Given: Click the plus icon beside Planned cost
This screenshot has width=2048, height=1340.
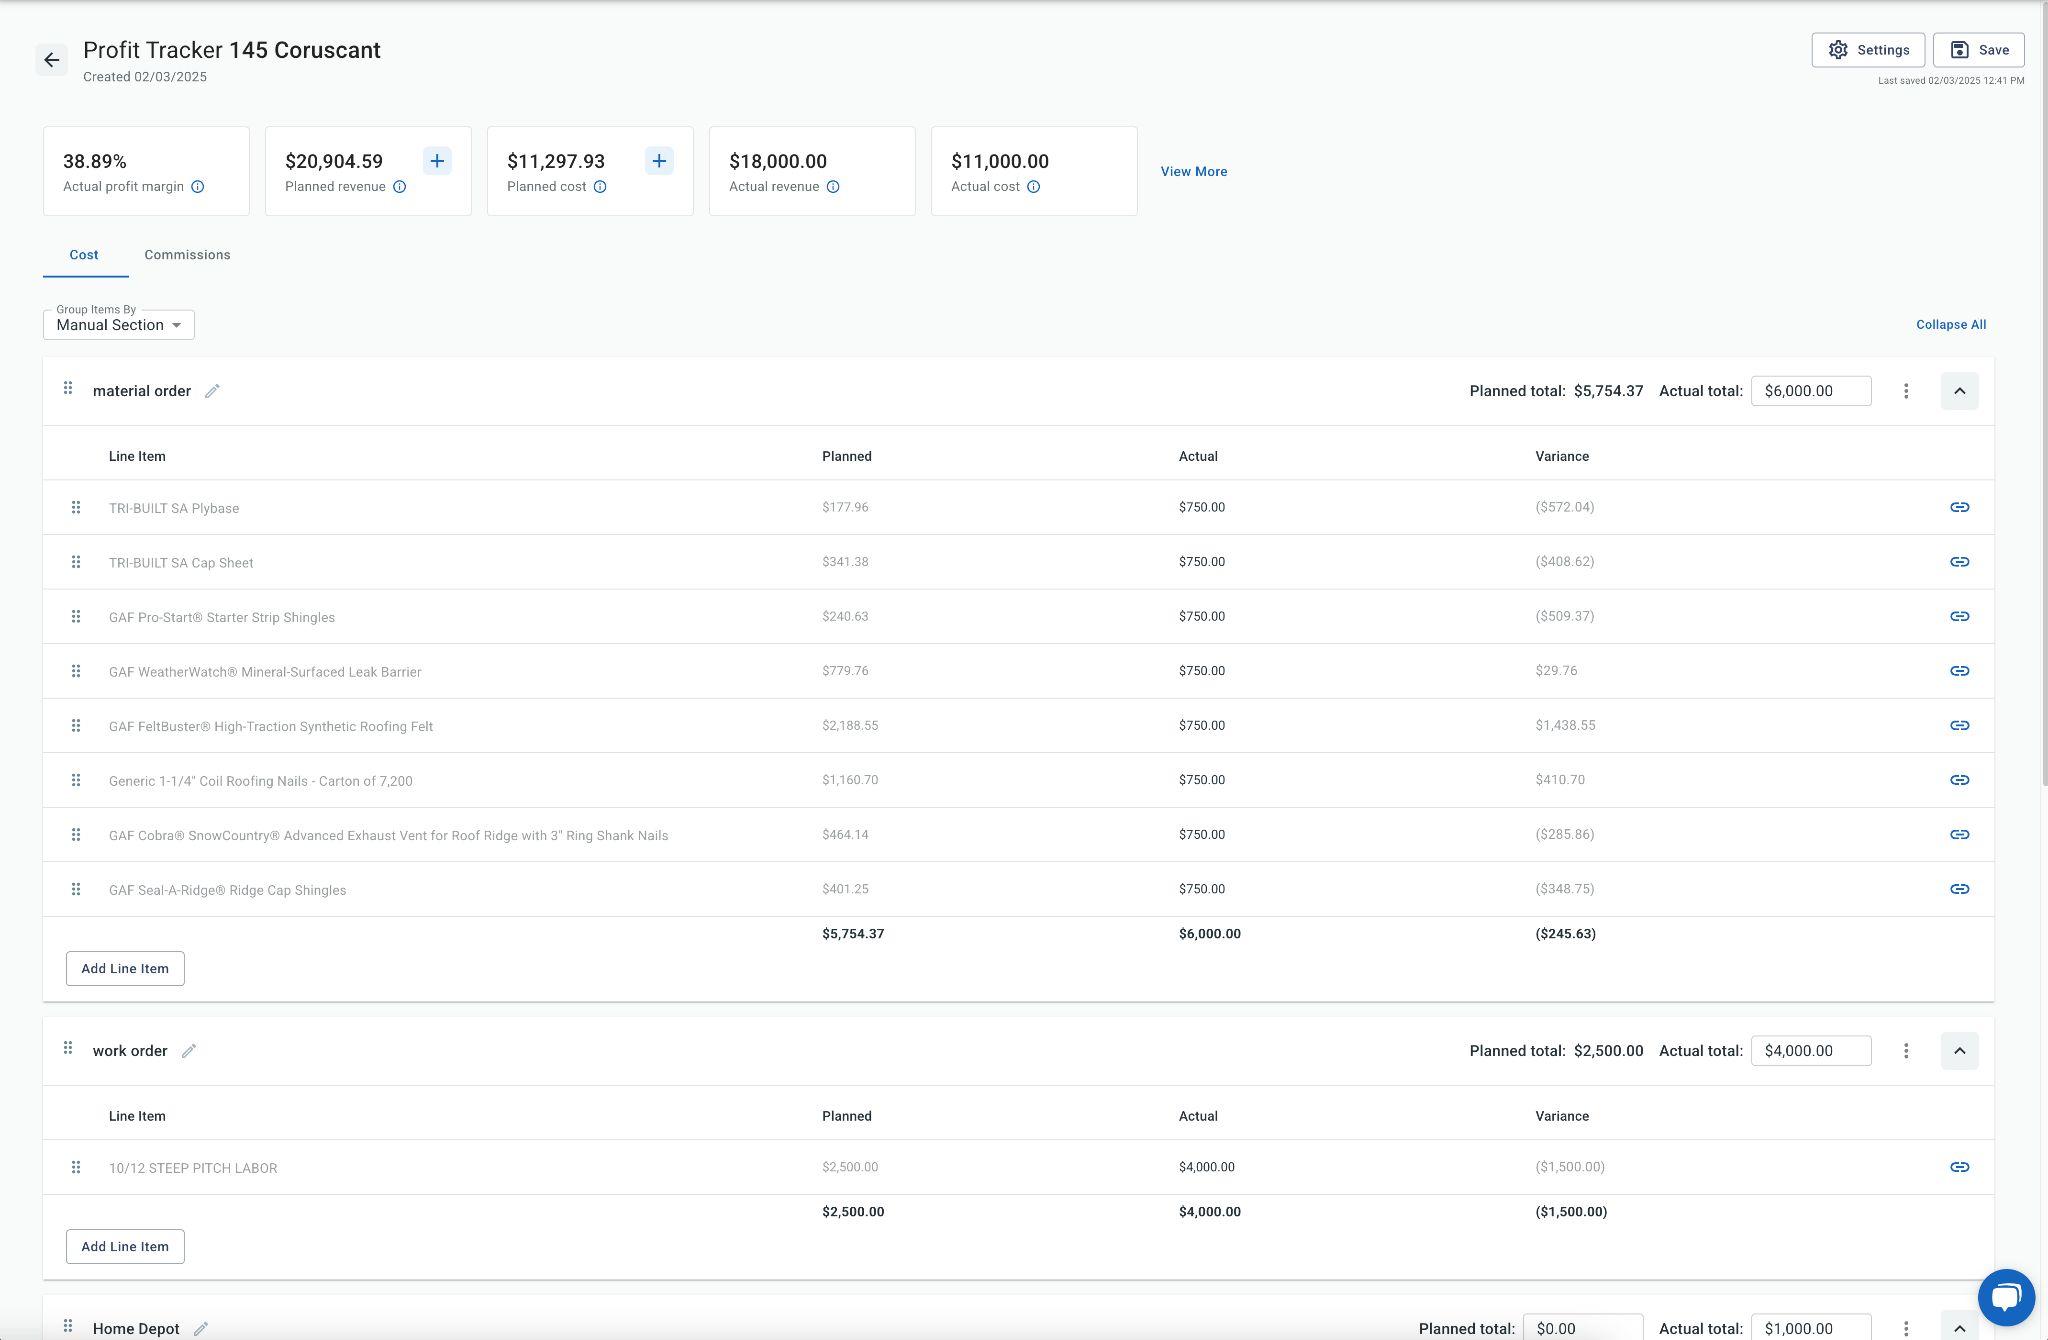Looking at the screenshot, I should click(x=659, y=161).
